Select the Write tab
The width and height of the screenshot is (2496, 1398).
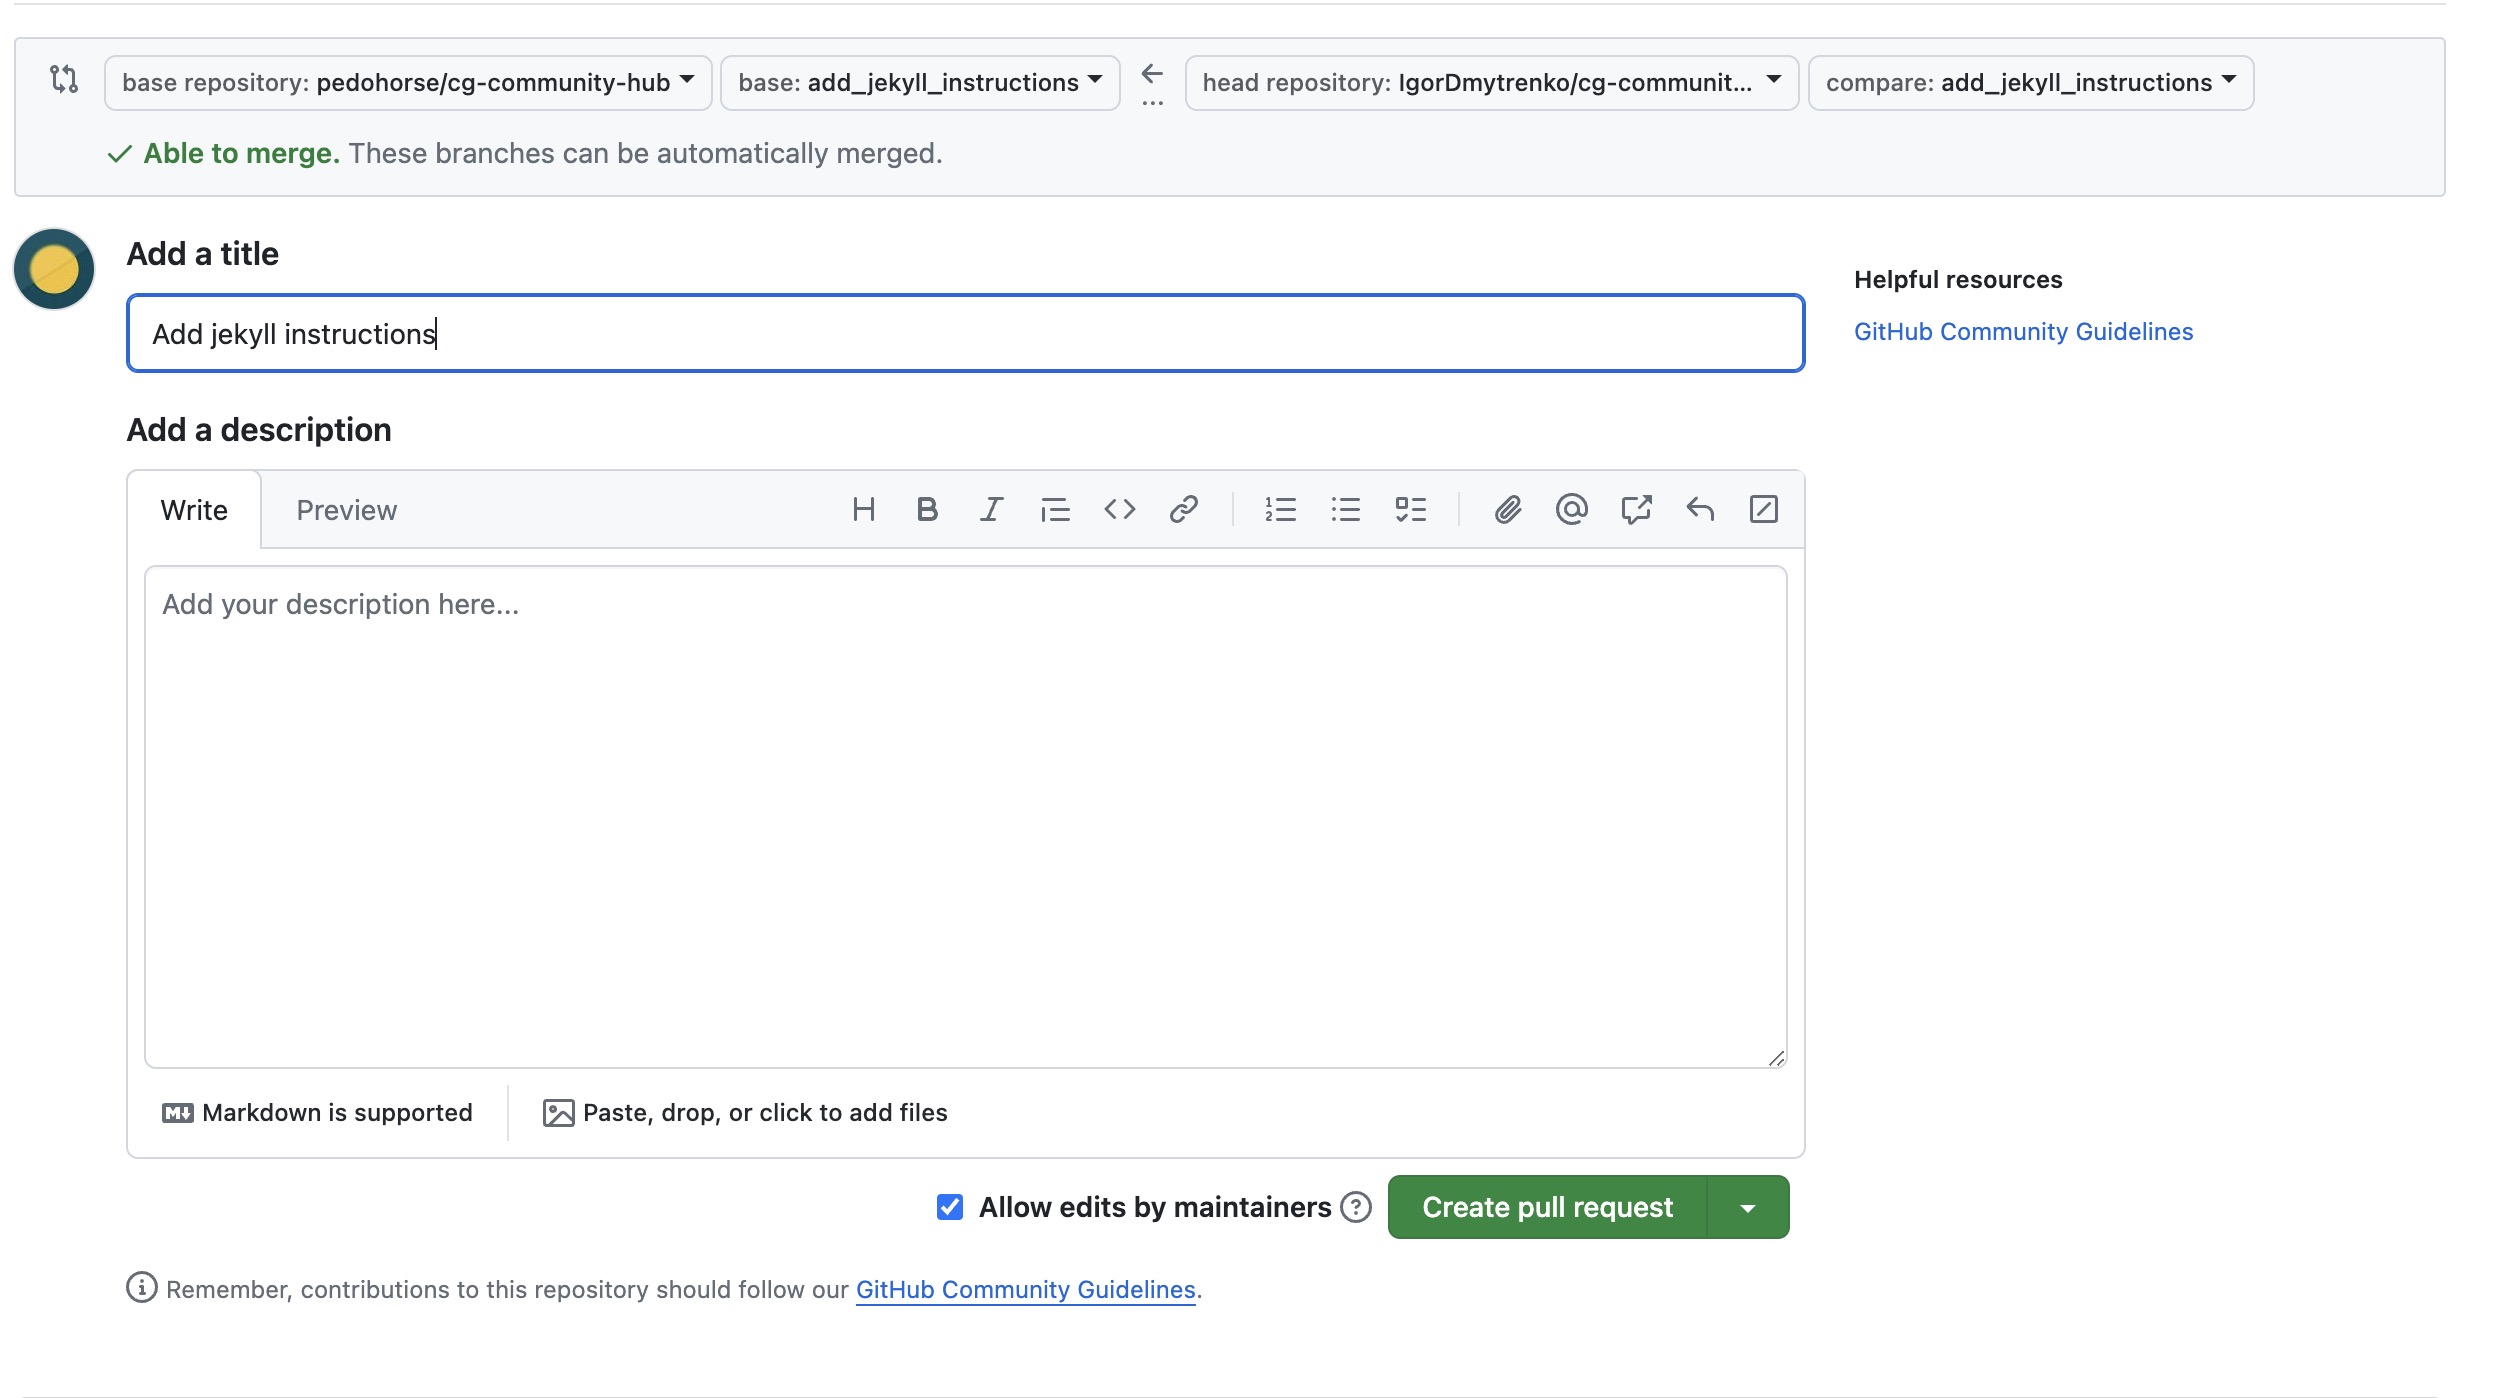click(x=194, y=510)
